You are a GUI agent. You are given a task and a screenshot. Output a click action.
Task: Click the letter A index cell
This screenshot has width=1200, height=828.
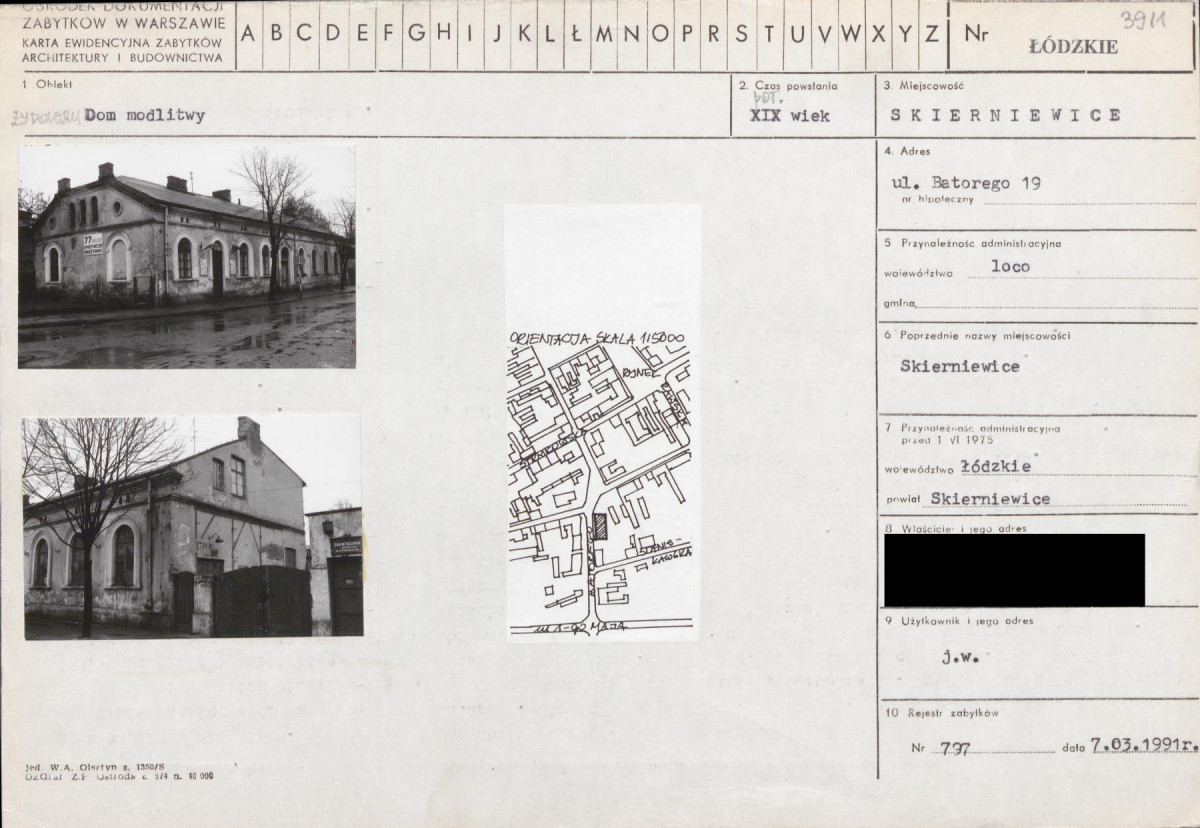pos(248,34)
